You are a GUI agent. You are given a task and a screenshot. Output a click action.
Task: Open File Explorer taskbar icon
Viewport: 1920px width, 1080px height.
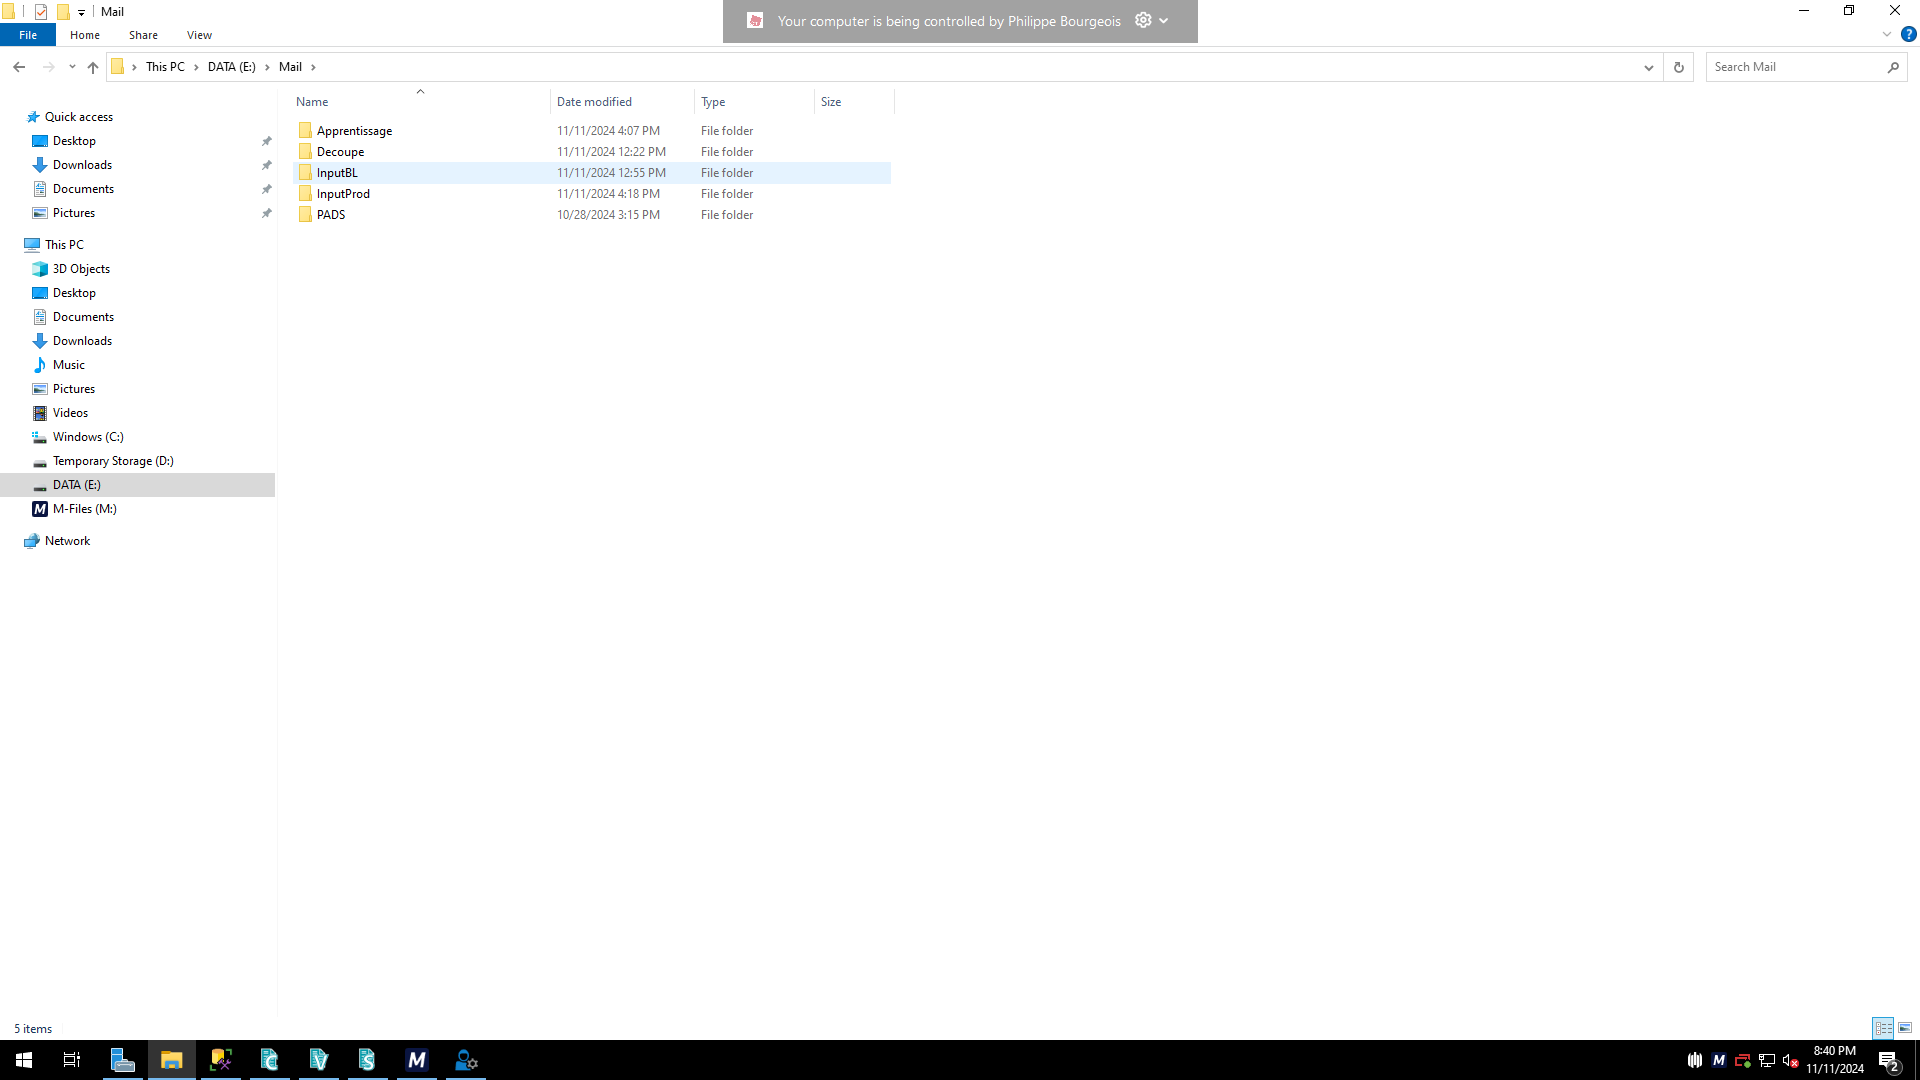(x=172, y=1060)
